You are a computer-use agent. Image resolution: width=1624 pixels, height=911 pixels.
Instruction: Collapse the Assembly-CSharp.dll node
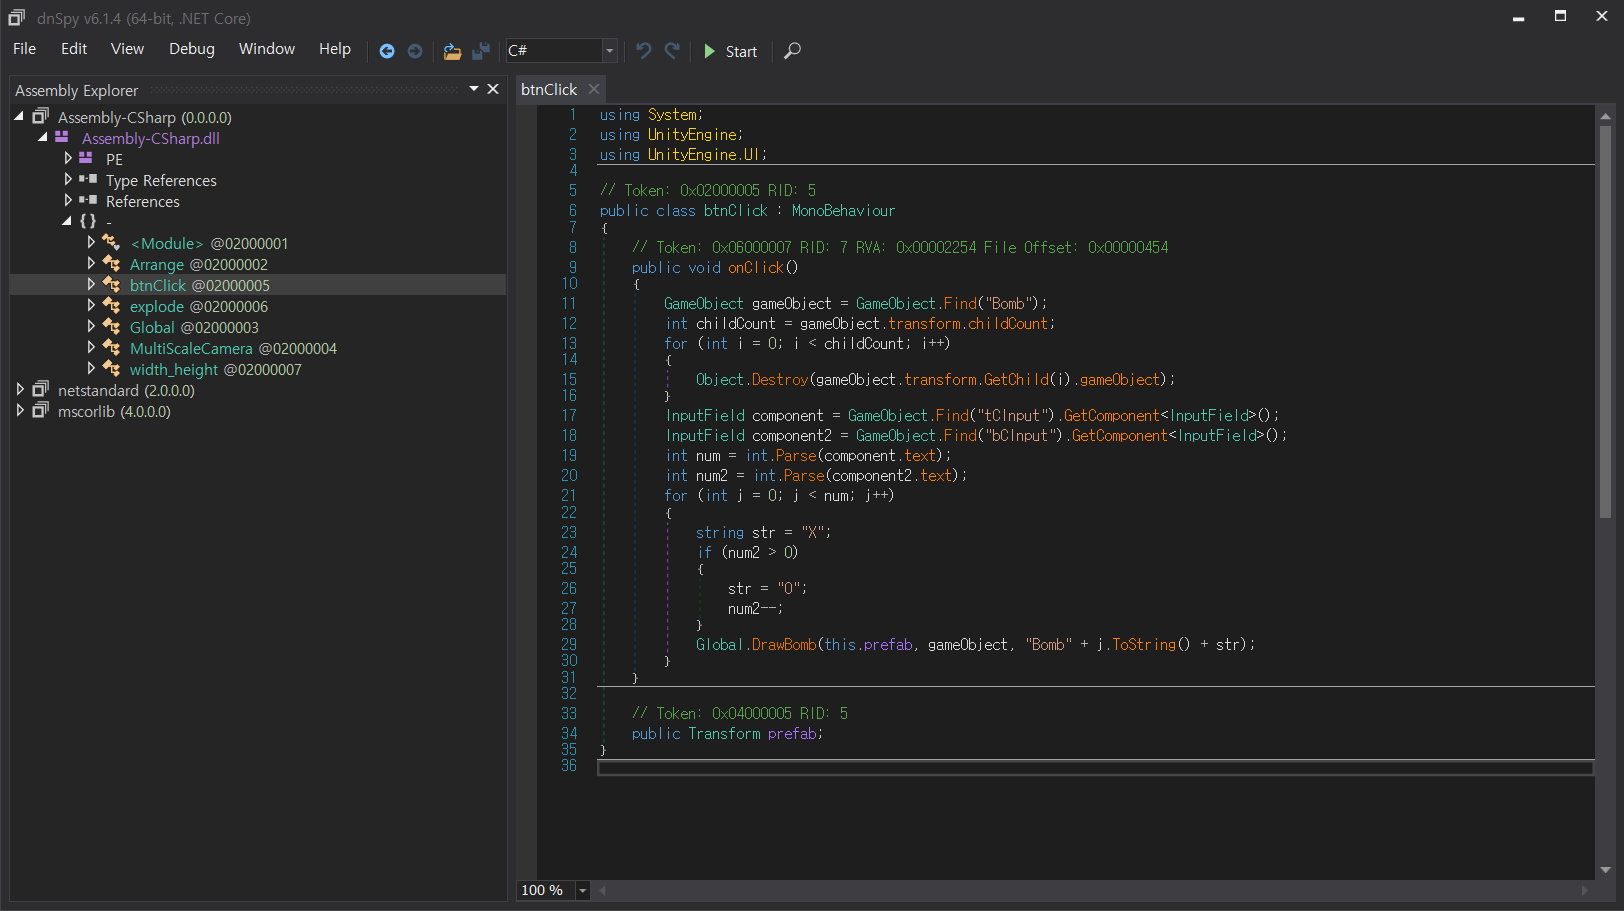click(x=43, y=138)
